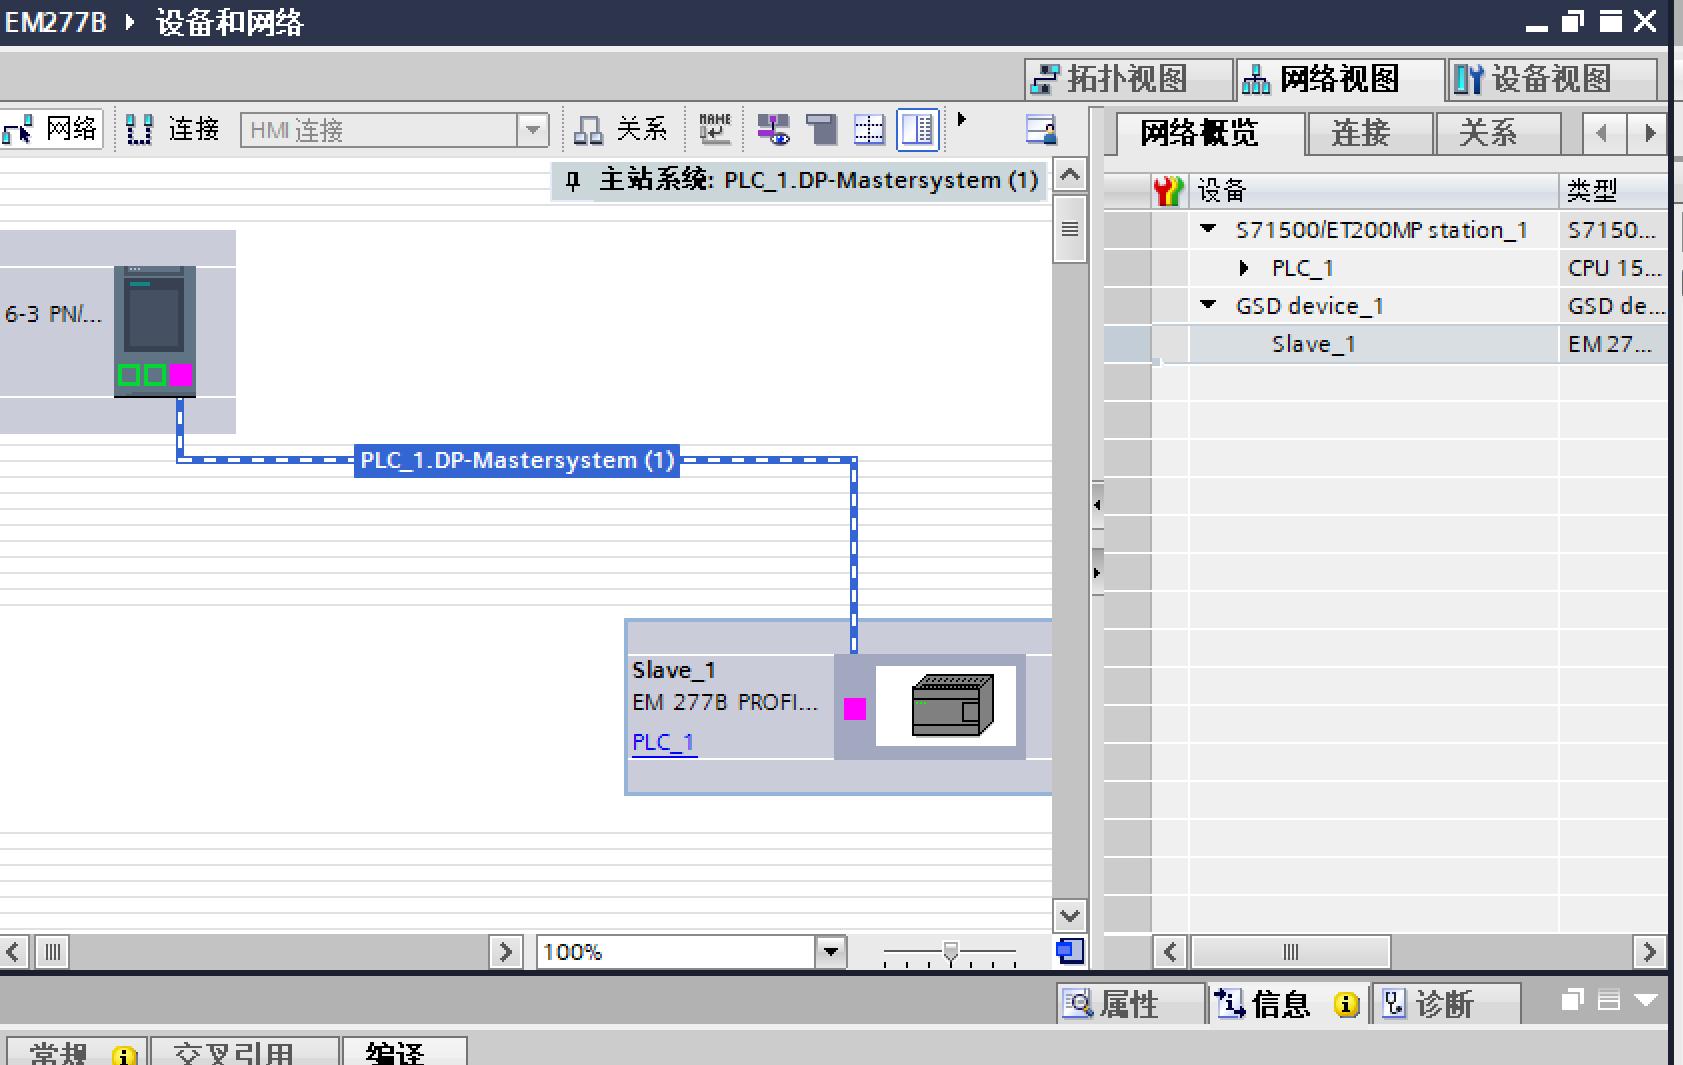1683x1065 pixels.
Task: Select the GSD device_1 row
Action: pyautogui.click(x=1385, y=306)
